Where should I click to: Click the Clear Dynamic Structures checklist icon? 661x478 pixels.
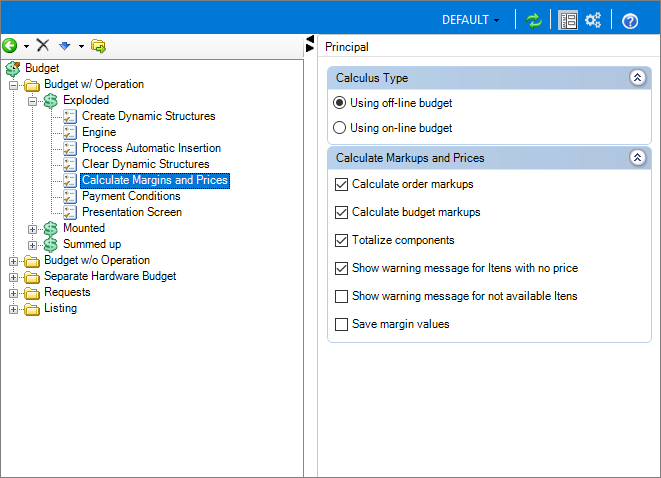coord(70,164)
